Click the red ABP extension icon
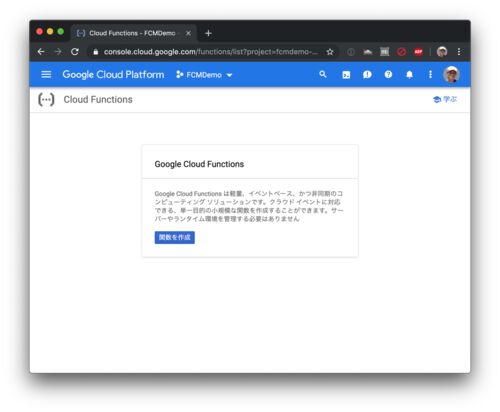This screenshot has width=500, height=412. point(418,52)
